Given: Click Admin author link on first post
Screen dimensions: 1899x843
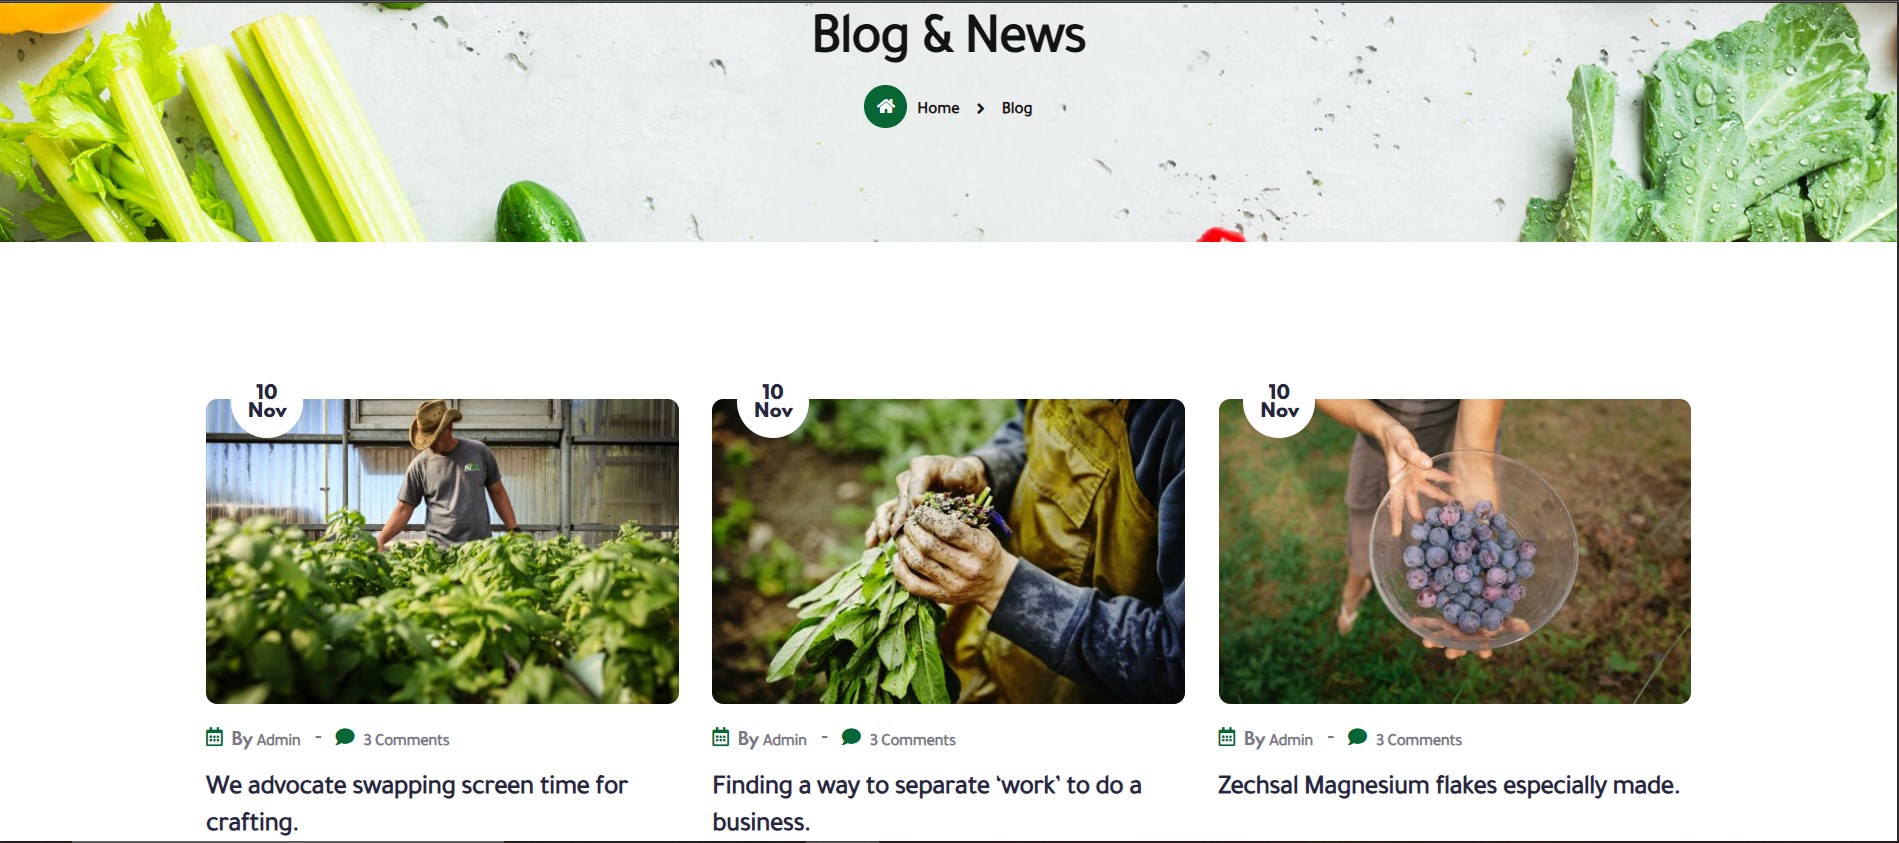Looking at the screenshot, I should (279, 740).
